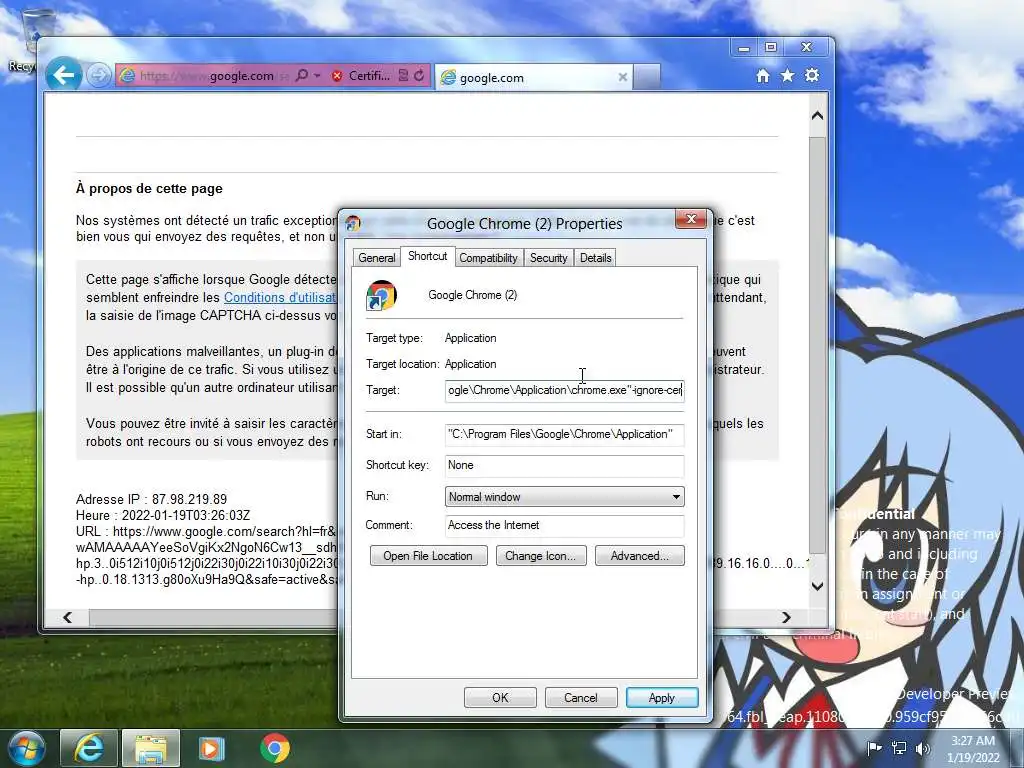Switch to the Compatibility tab
This screenshot has width=1024, height=768.
coord(488,258)
